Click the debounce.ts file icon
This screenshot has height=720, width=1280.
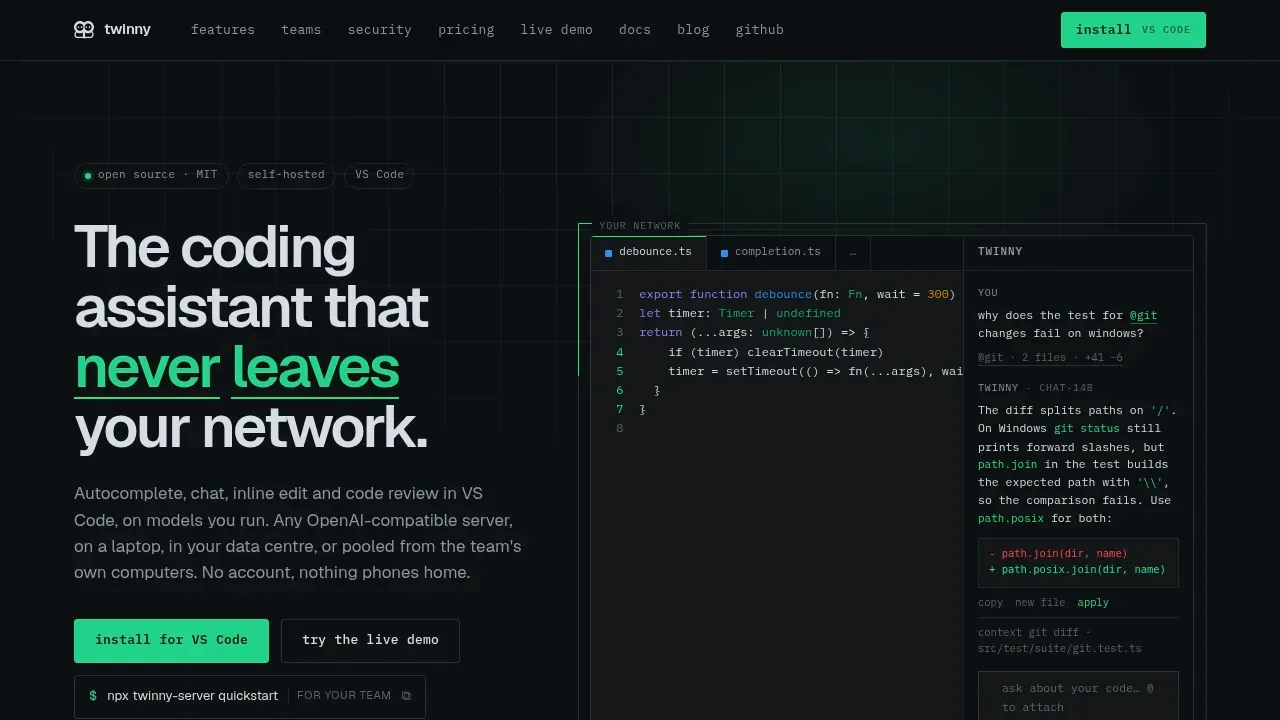tap(608, 253)
